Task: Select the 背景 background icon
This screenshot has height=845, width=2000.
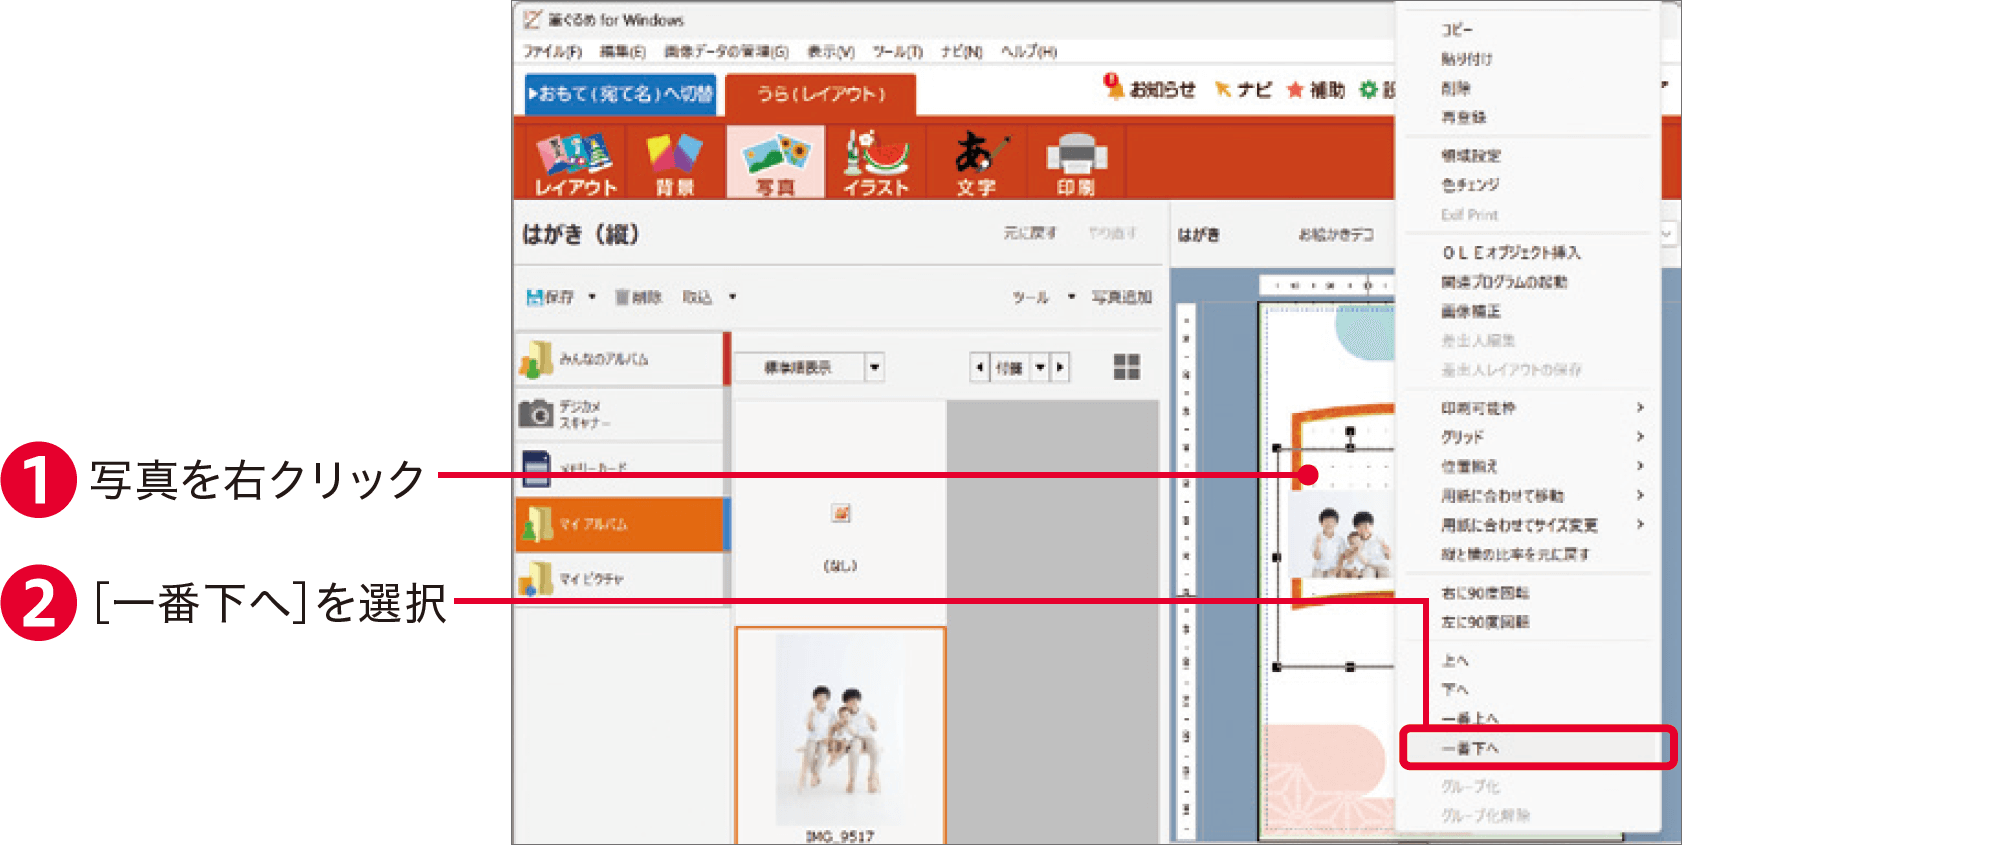Action: pos(675,161)
